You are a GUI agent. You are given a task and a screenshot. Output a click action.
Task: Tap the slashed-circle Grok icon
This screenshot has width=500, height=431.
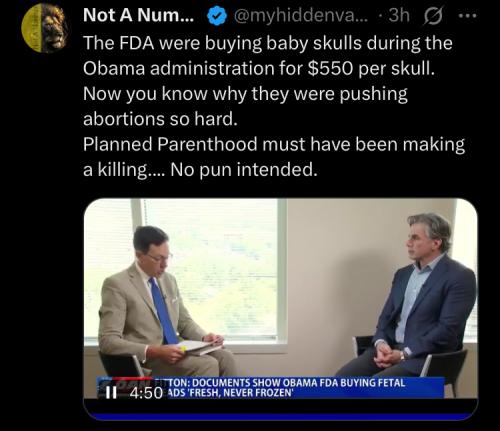pyautogui.click(x=433, y=16)
